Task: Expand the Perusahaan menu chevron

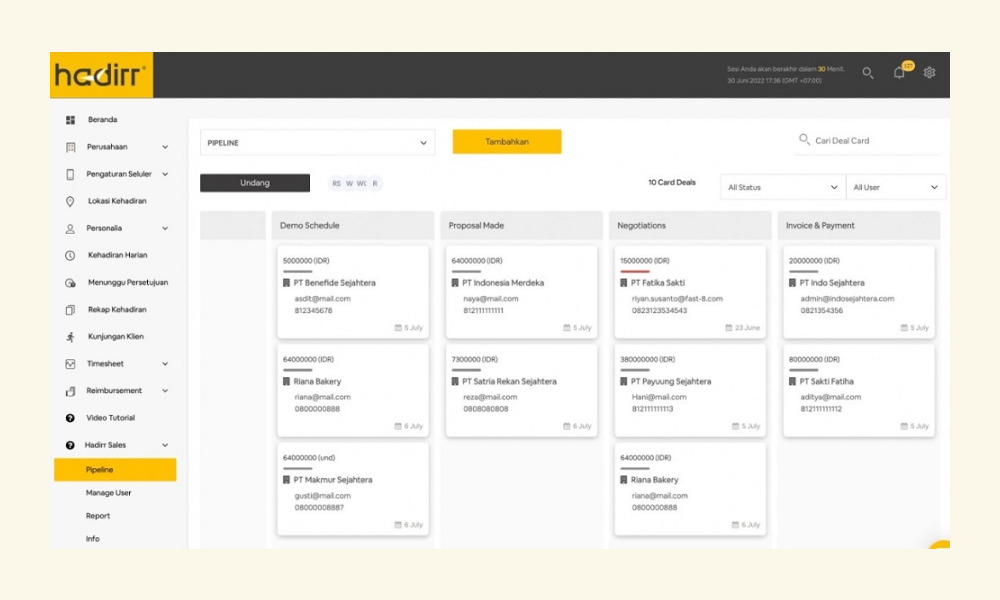Action: [x=165, y=147]
